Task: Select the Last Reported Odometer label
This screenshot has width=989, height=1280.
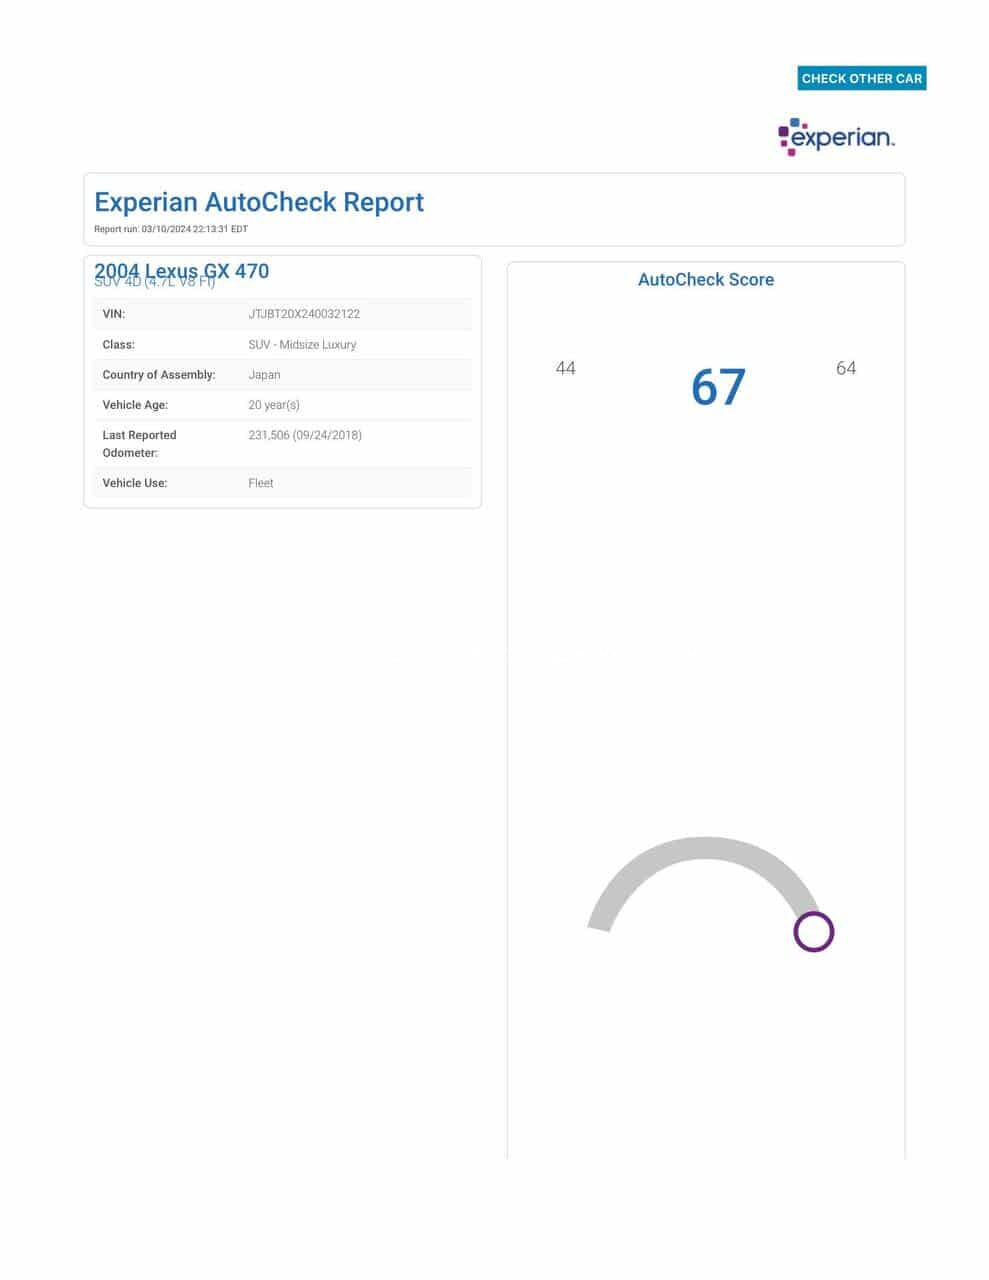Action: point(139,444)
